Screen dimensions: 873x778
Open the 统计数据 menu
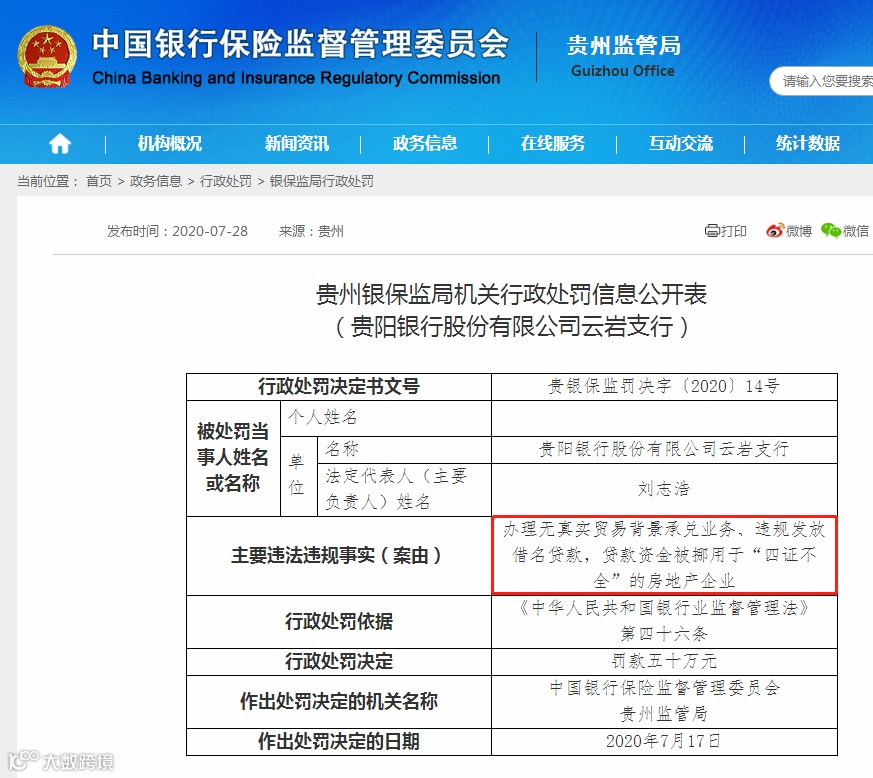coord(808,144)
